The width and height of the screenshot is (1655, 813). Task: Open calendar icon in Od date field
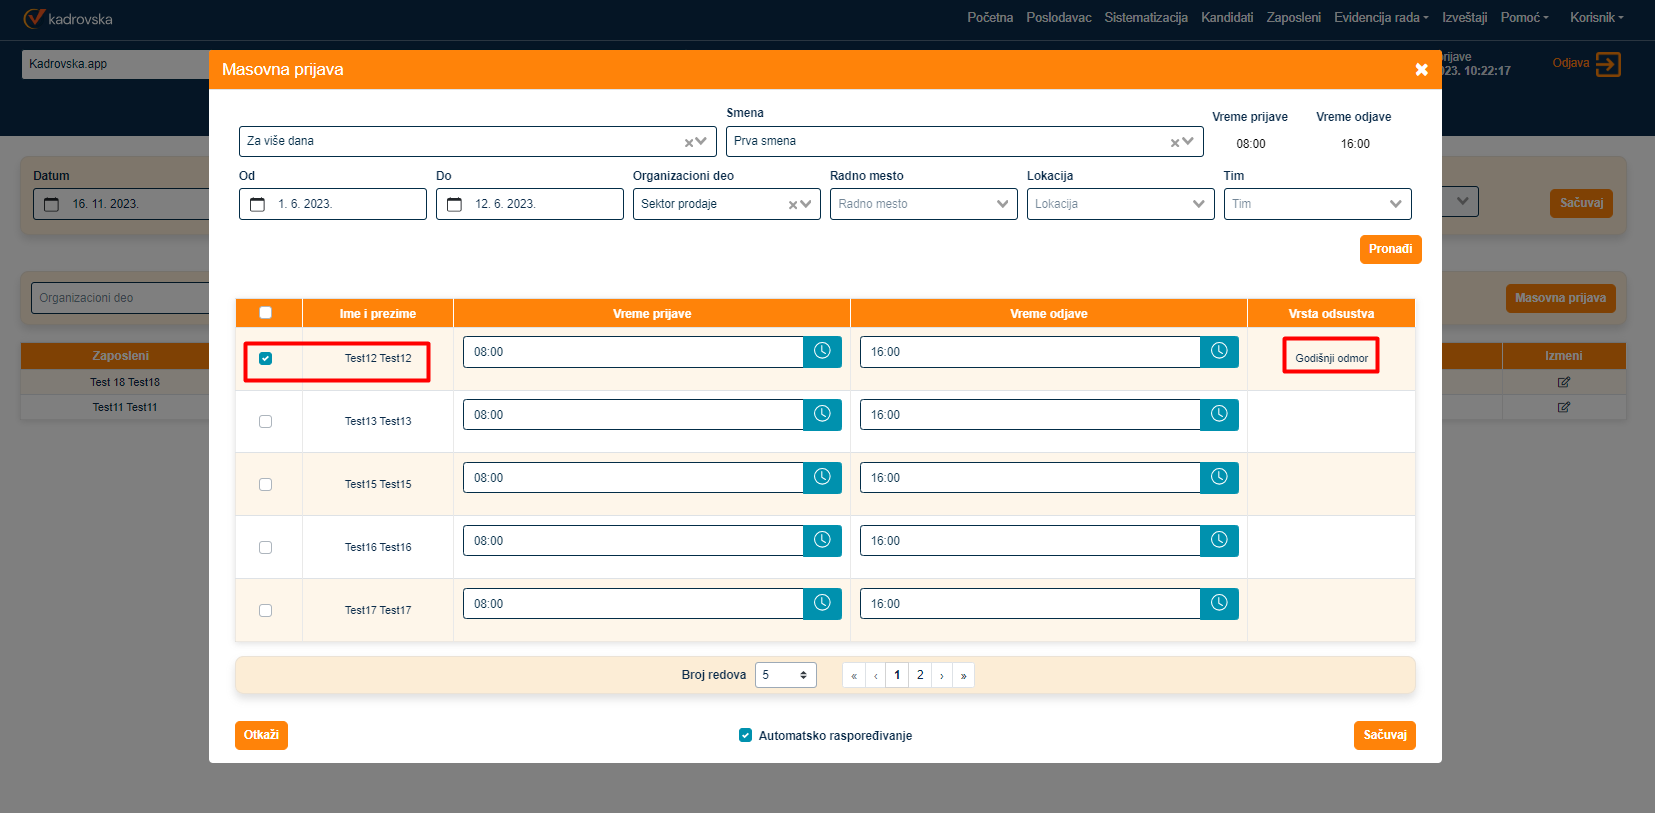pyautogui.click(x=258, y=204)
